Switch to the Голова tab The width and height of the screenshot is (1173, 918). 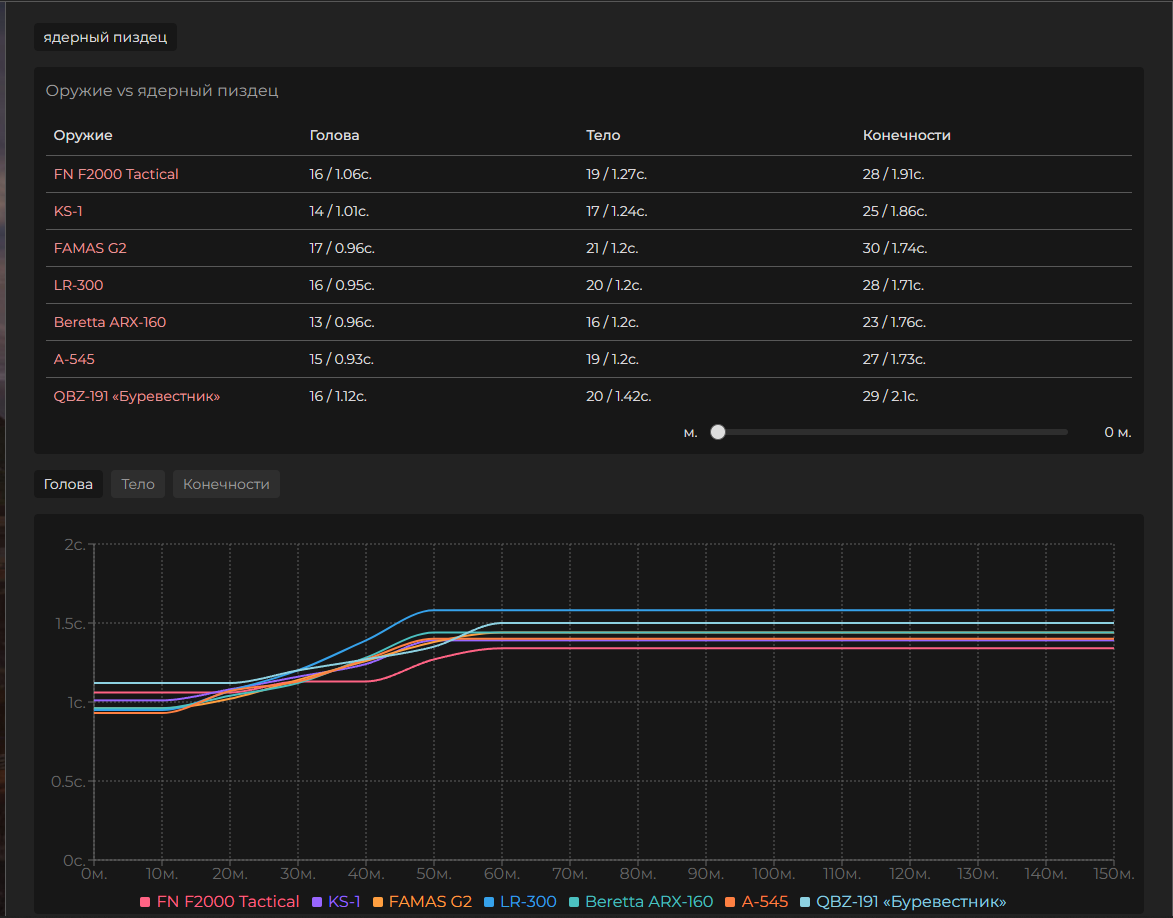(68, 484)
